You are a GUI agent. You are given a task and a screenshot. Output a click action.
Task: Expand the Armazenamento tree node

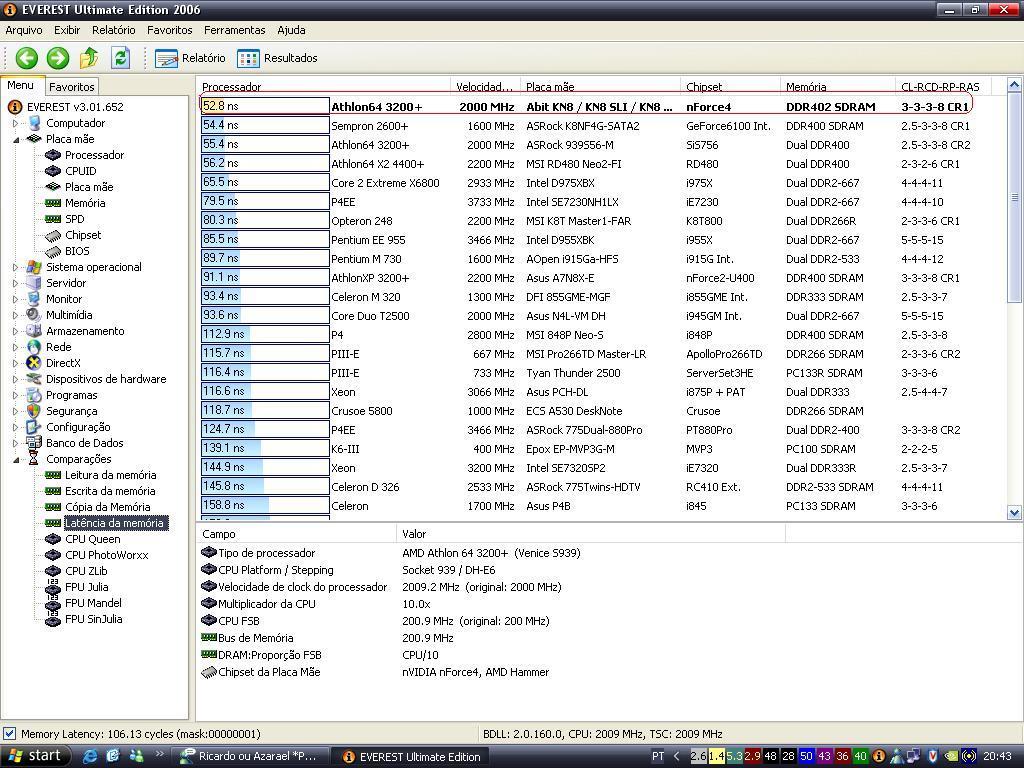tap(16, 331)
